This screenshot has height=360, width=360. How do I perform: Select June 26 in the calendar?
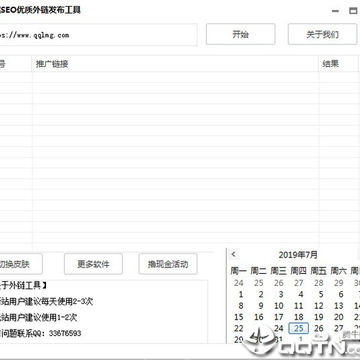279,283
